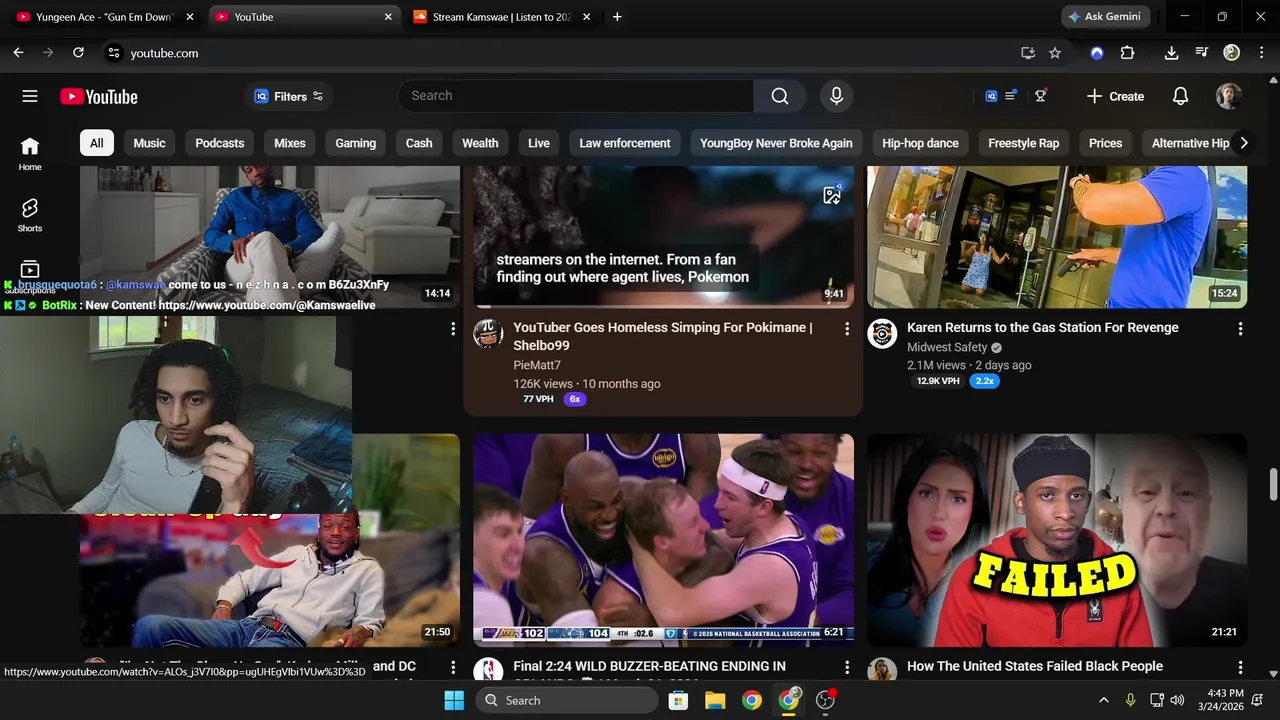Click the Create button
Viewport: 1280px width, 720px height.
point(1116,96)
